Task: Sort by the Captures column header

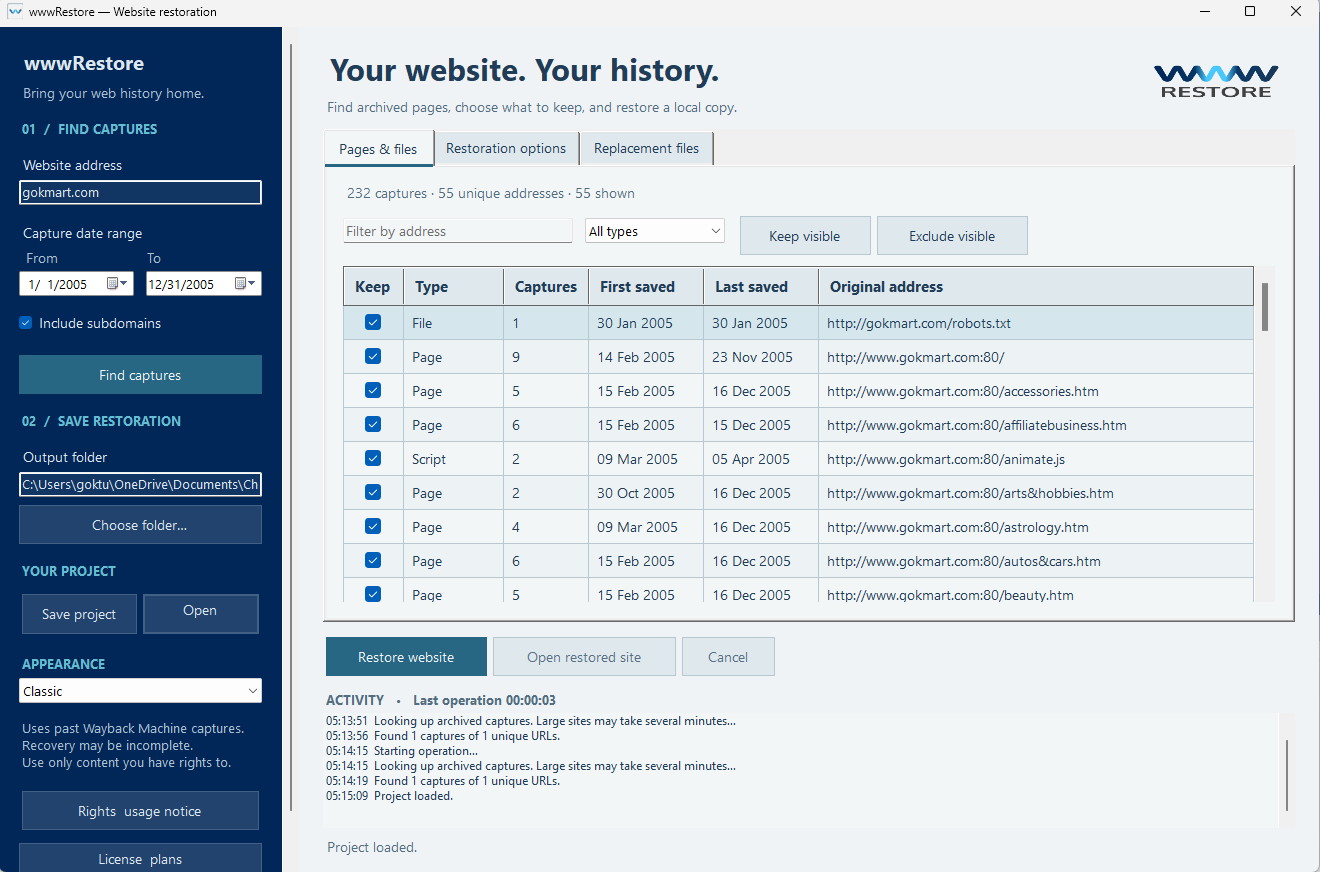Action: [x=545, y=286]
